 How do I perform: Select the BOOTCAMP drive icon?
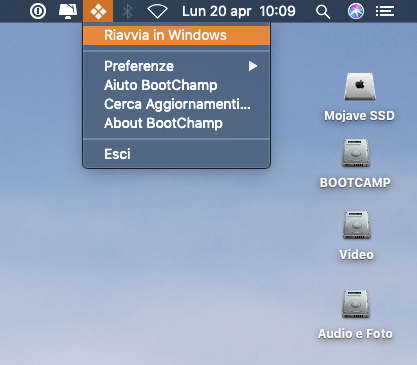click(356, 153)
